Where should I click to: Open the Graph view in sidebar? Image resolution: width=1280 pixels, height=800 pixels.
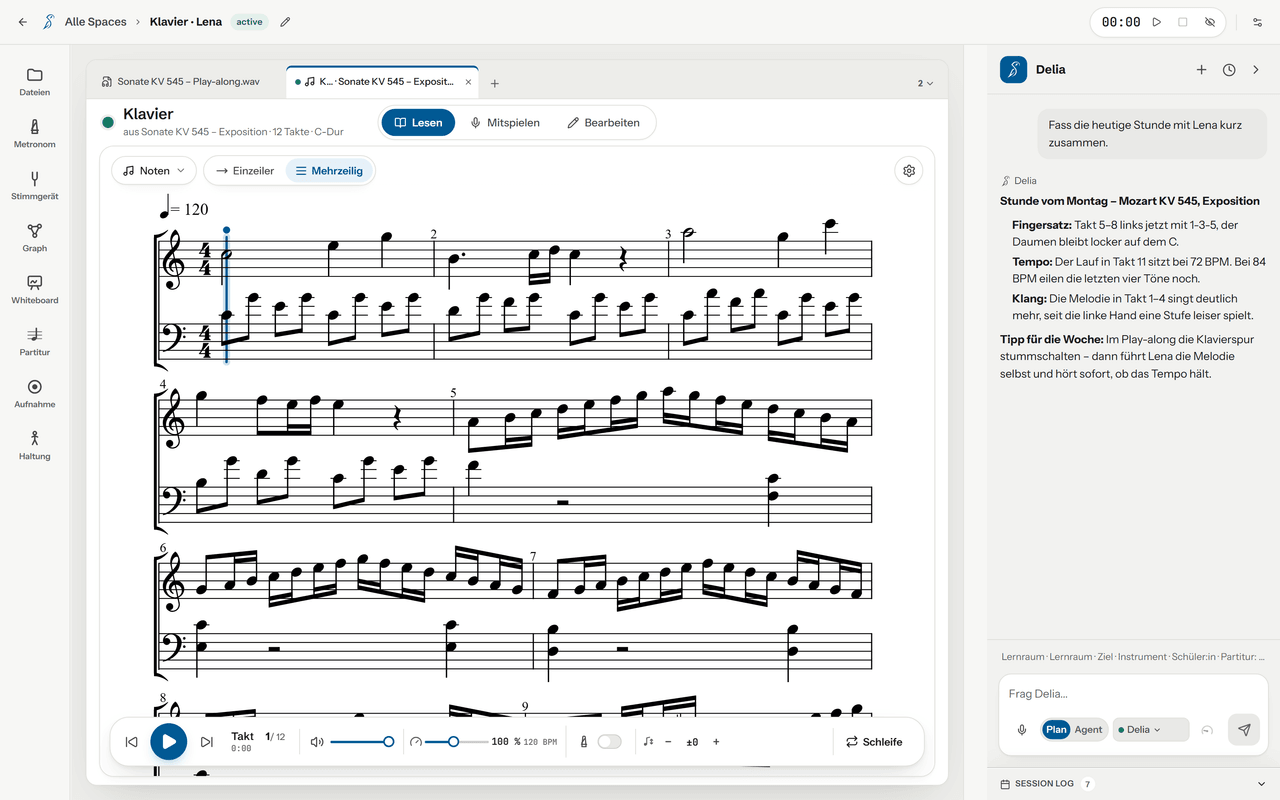(34, 238)
